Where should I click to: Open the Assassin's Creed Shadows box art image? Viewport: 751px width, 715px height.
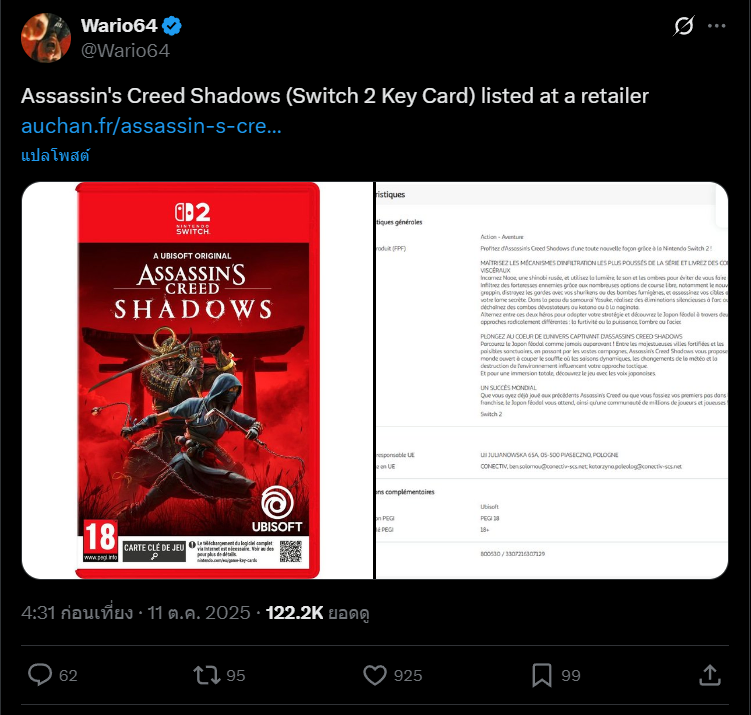point(197,380)
